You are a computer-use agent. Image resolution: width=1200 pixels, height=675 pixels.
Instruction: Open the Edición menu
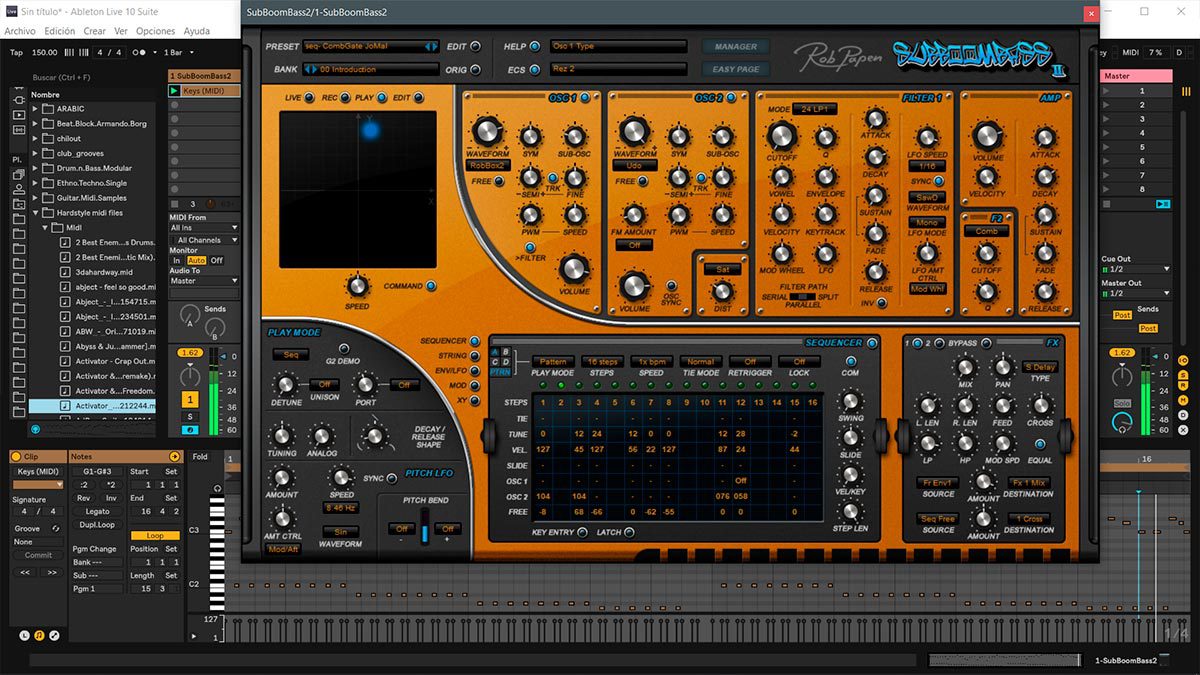coord(60,31)
